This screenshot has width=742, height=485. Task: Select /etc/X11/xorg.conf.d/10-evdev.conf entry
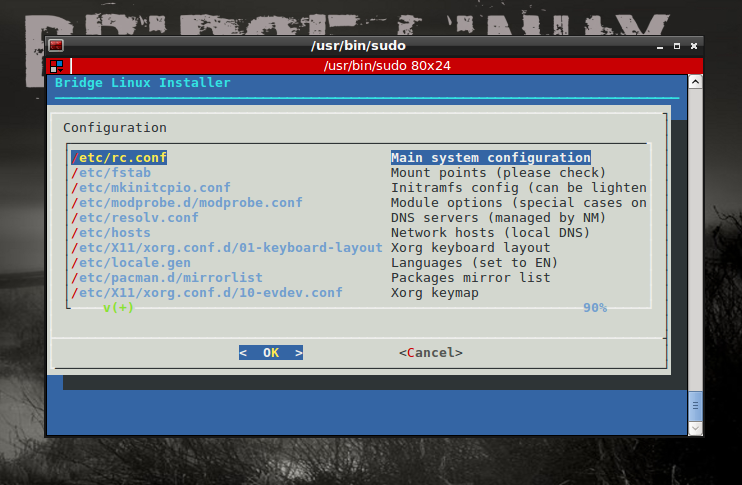click(x=207, y=293)
